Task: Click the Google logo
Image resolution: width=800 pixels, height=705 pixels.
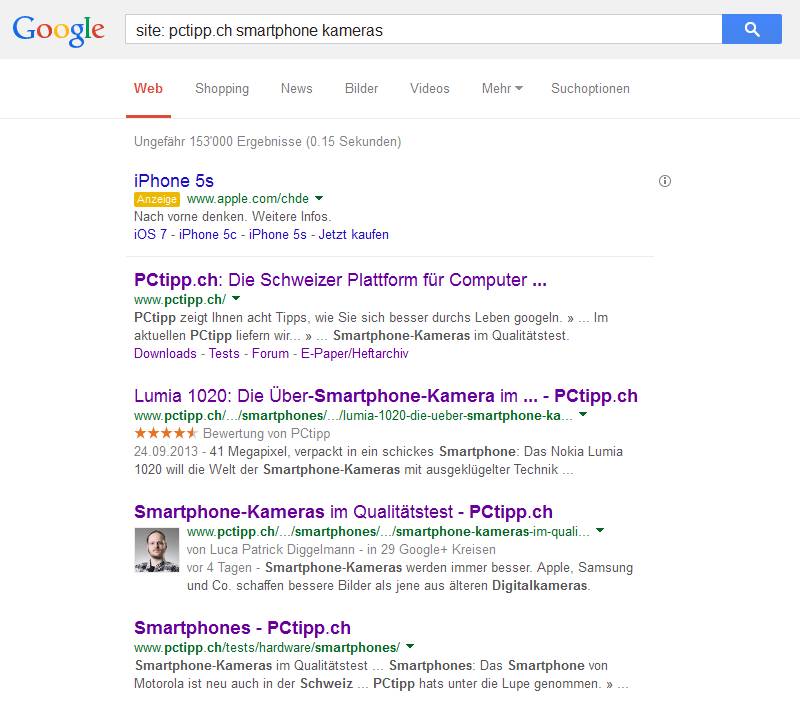Action: click(58, 30)
